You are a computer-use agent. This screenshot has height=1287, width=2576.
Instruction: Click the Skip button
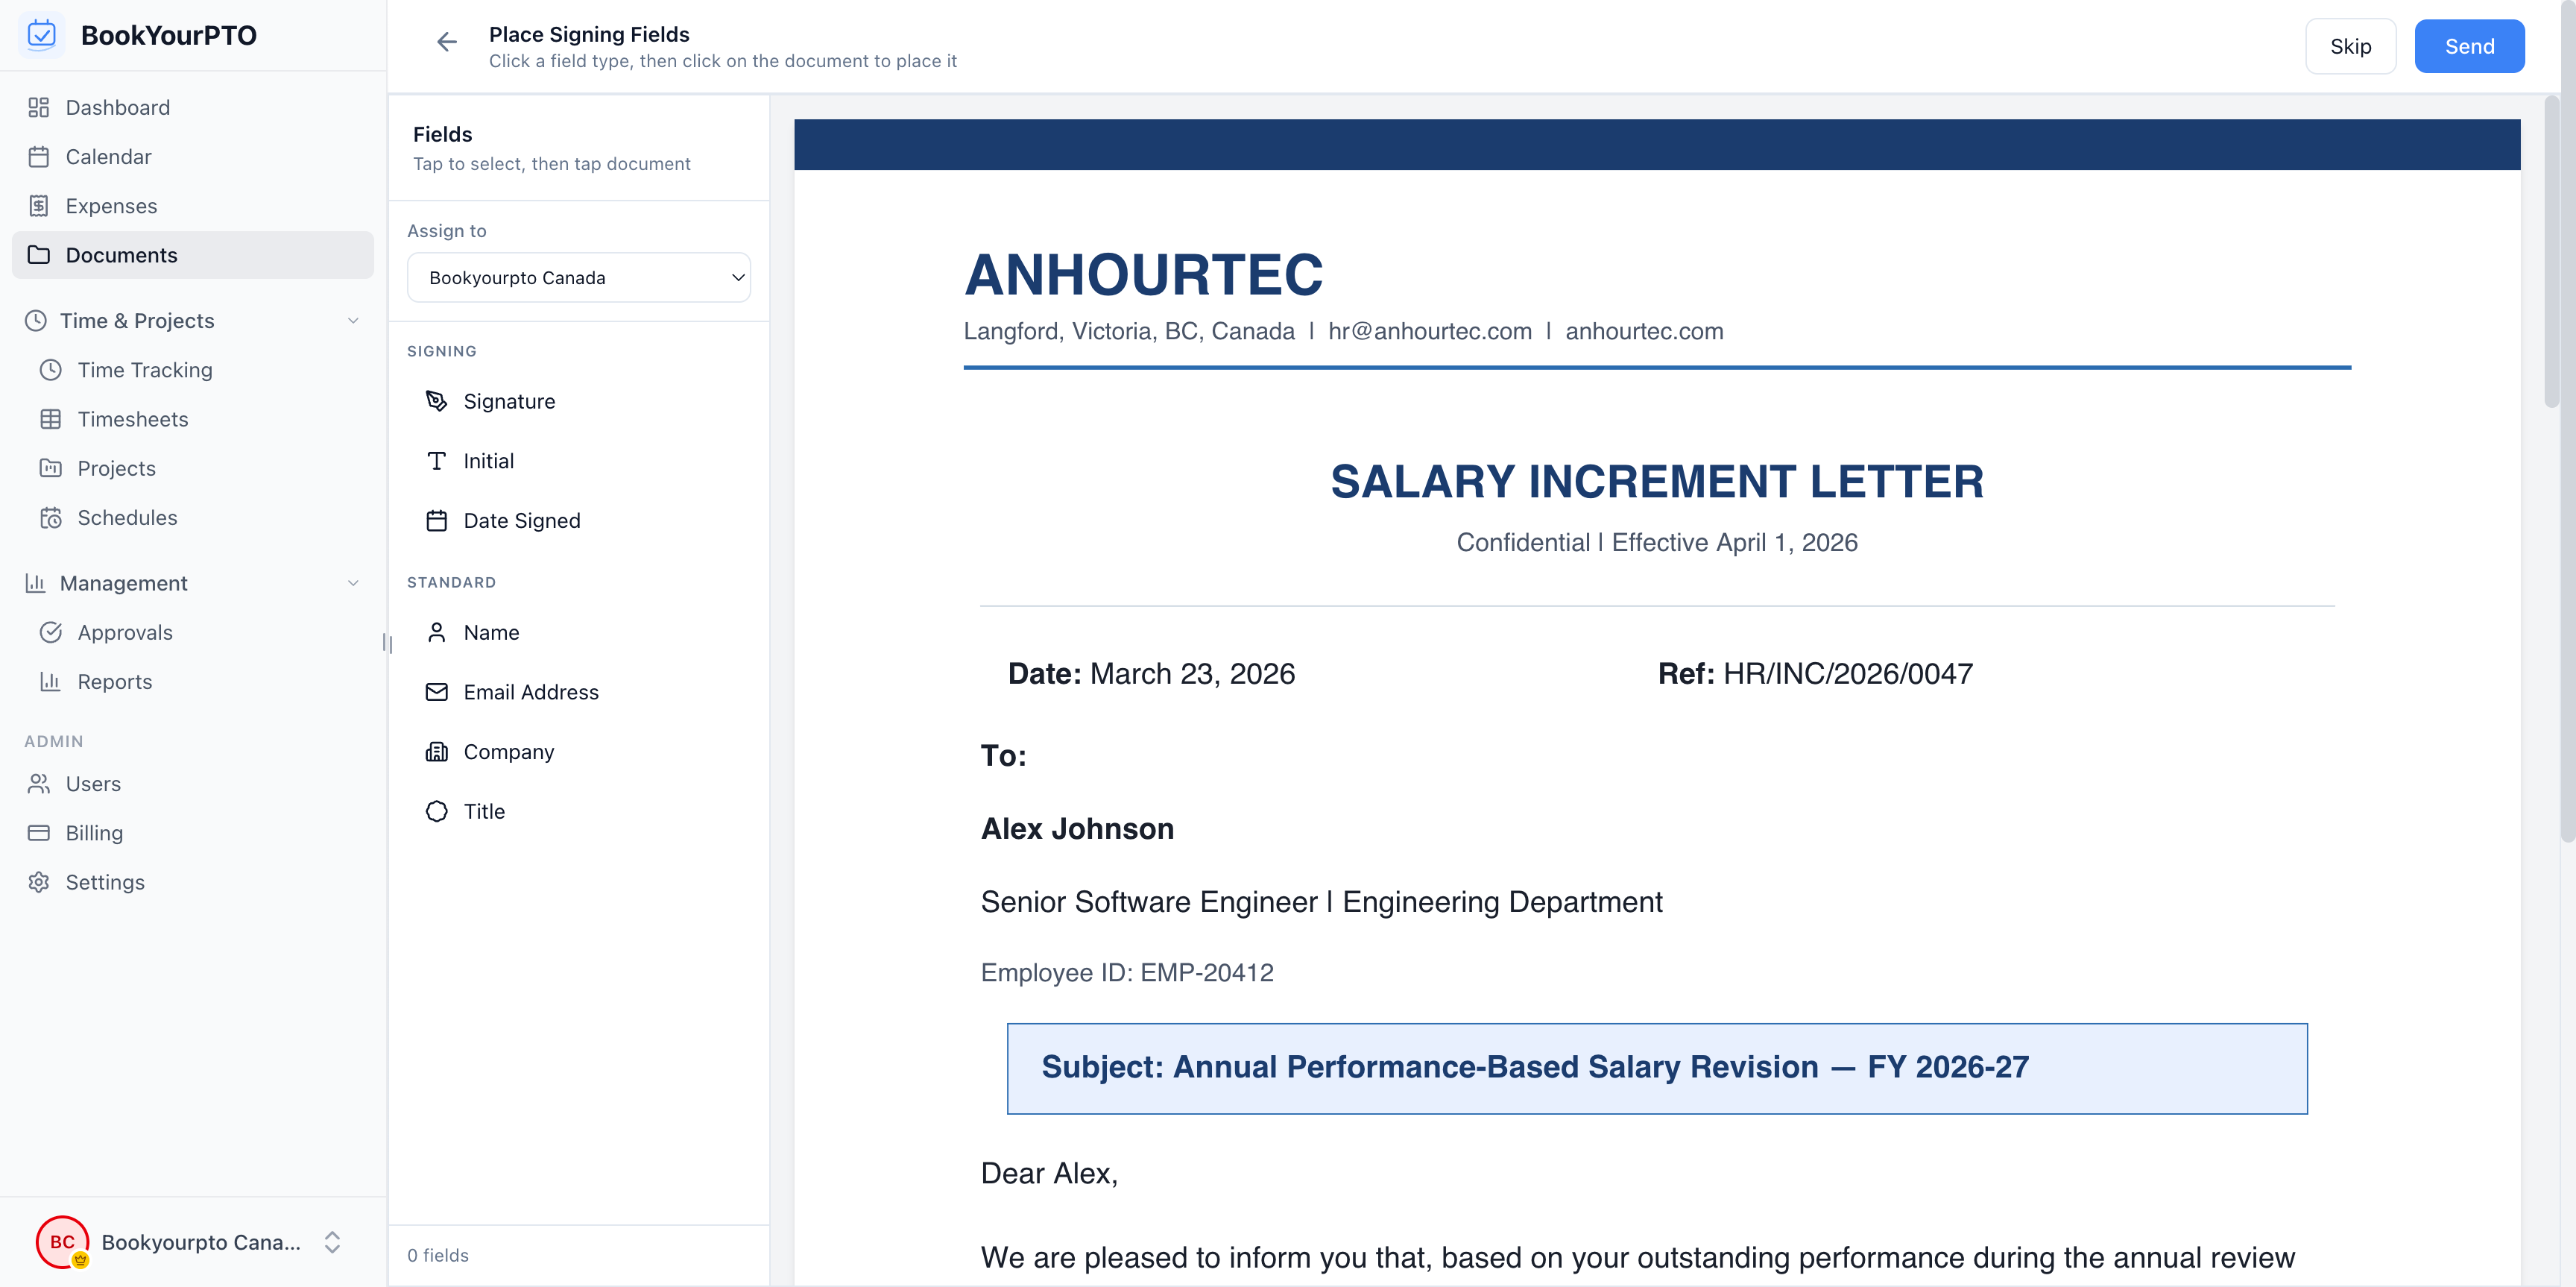pos(2351,45)
